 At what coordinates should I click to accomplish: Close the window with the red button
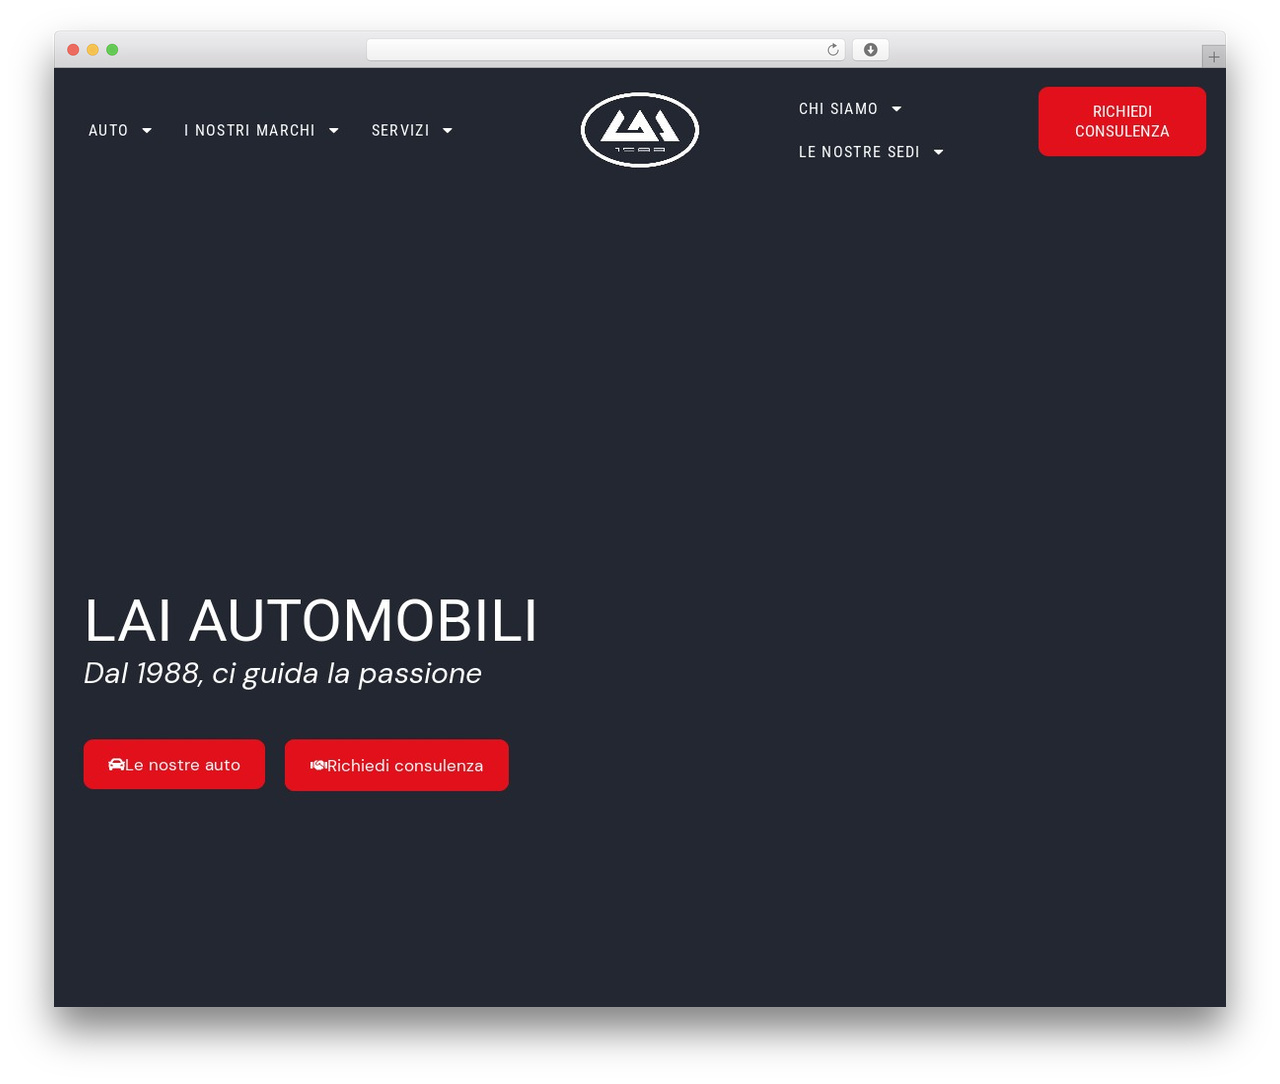tap(73, 50)
